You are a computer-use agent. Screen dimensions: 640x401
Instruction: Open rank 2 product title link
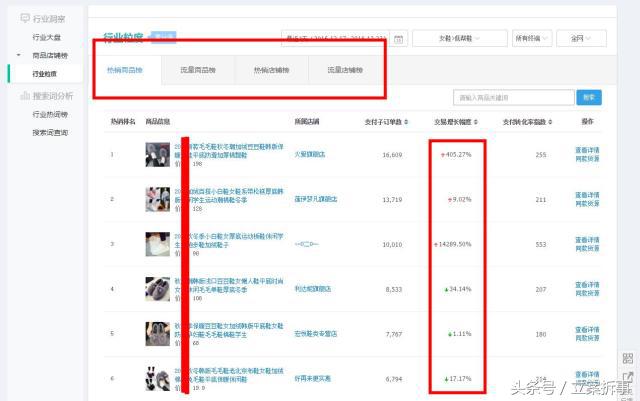pyautogui.click(x=229, y=196)
